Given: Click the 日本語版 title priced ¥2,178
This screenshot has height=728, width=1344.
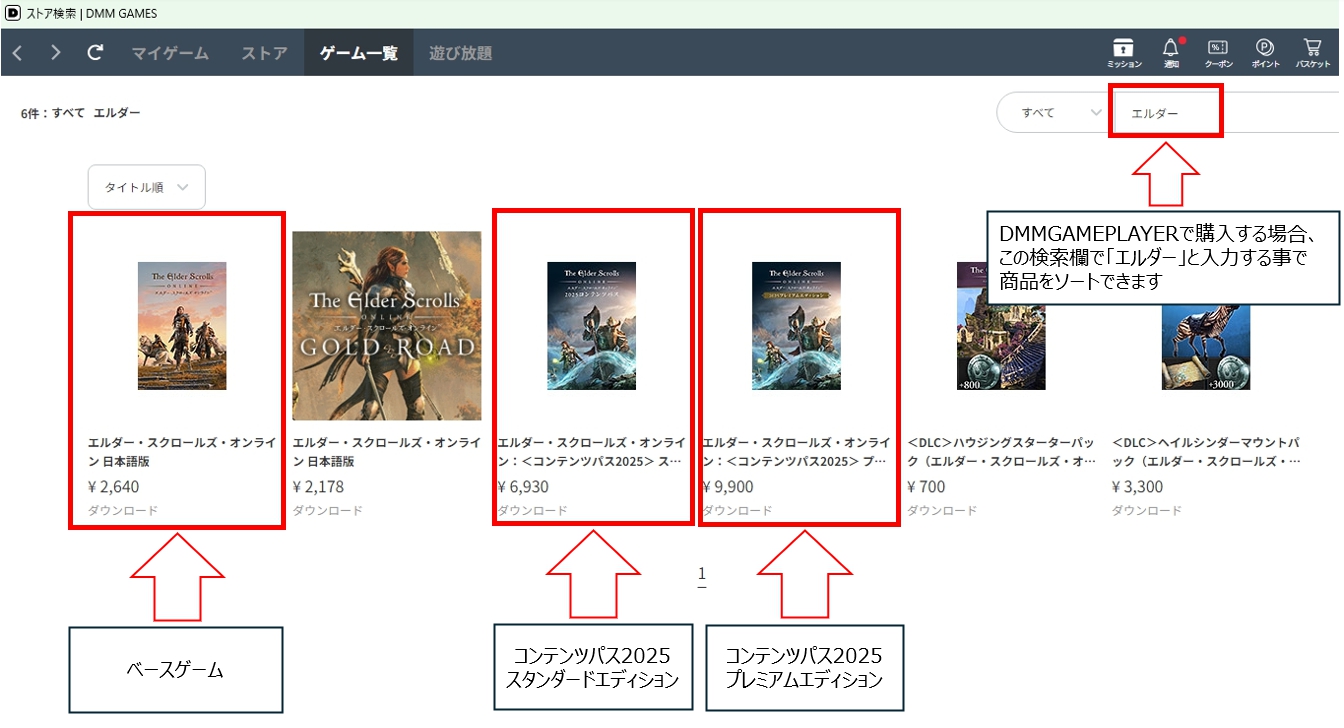Looking at the screenshot, I should (387, 452).
